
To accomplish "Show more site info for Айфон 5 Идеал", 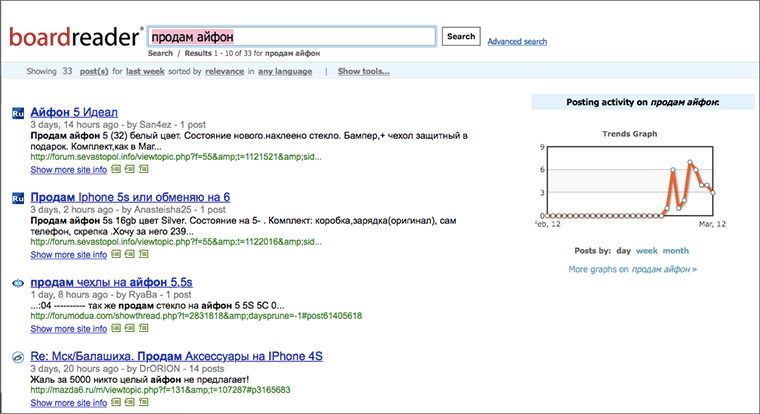I will coord(68,170).
